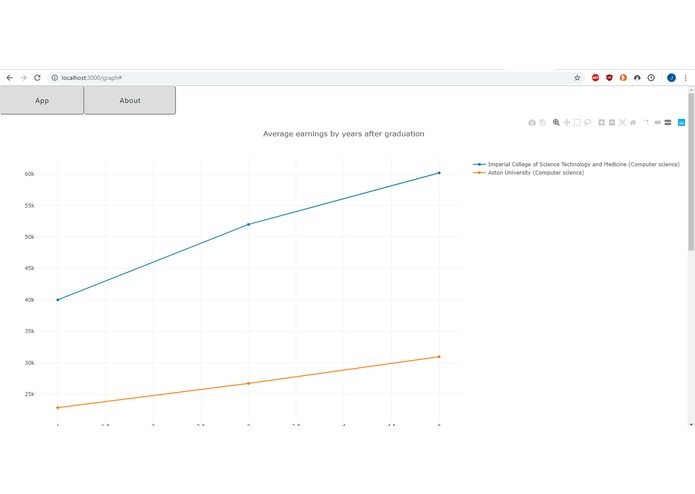The width and height of the screenshot is (695, 494).
Task: Download plot as PNG camera icon
Action: pyautogui.click(x=532, y=122)
